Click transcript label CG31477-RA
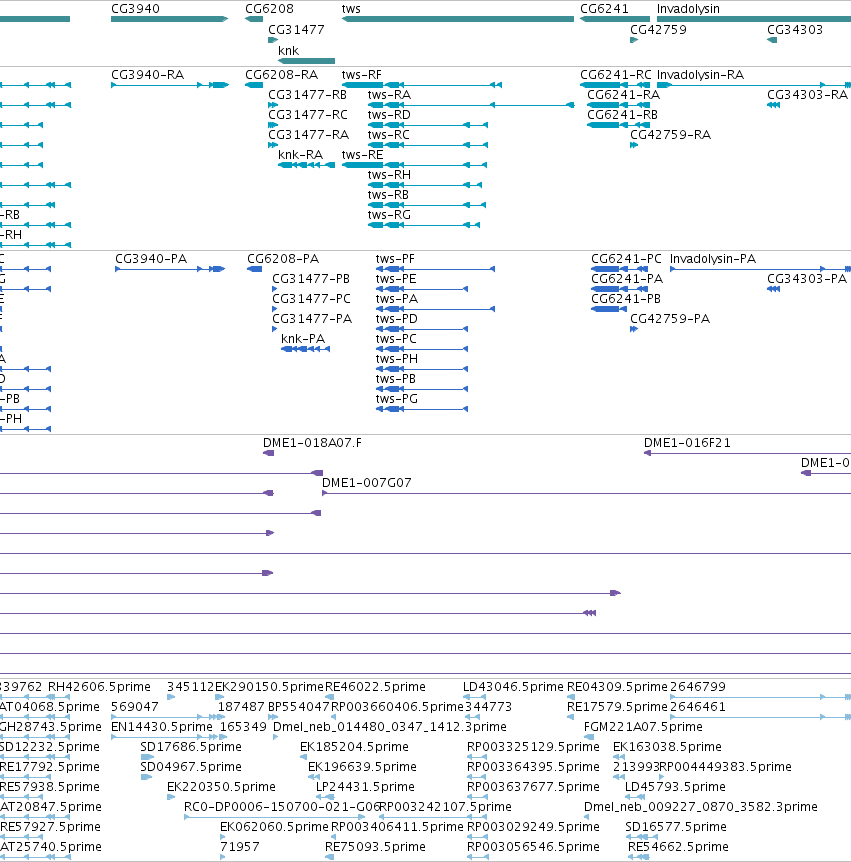This screenshot has height=862, width=851. (x=308, y=135)
